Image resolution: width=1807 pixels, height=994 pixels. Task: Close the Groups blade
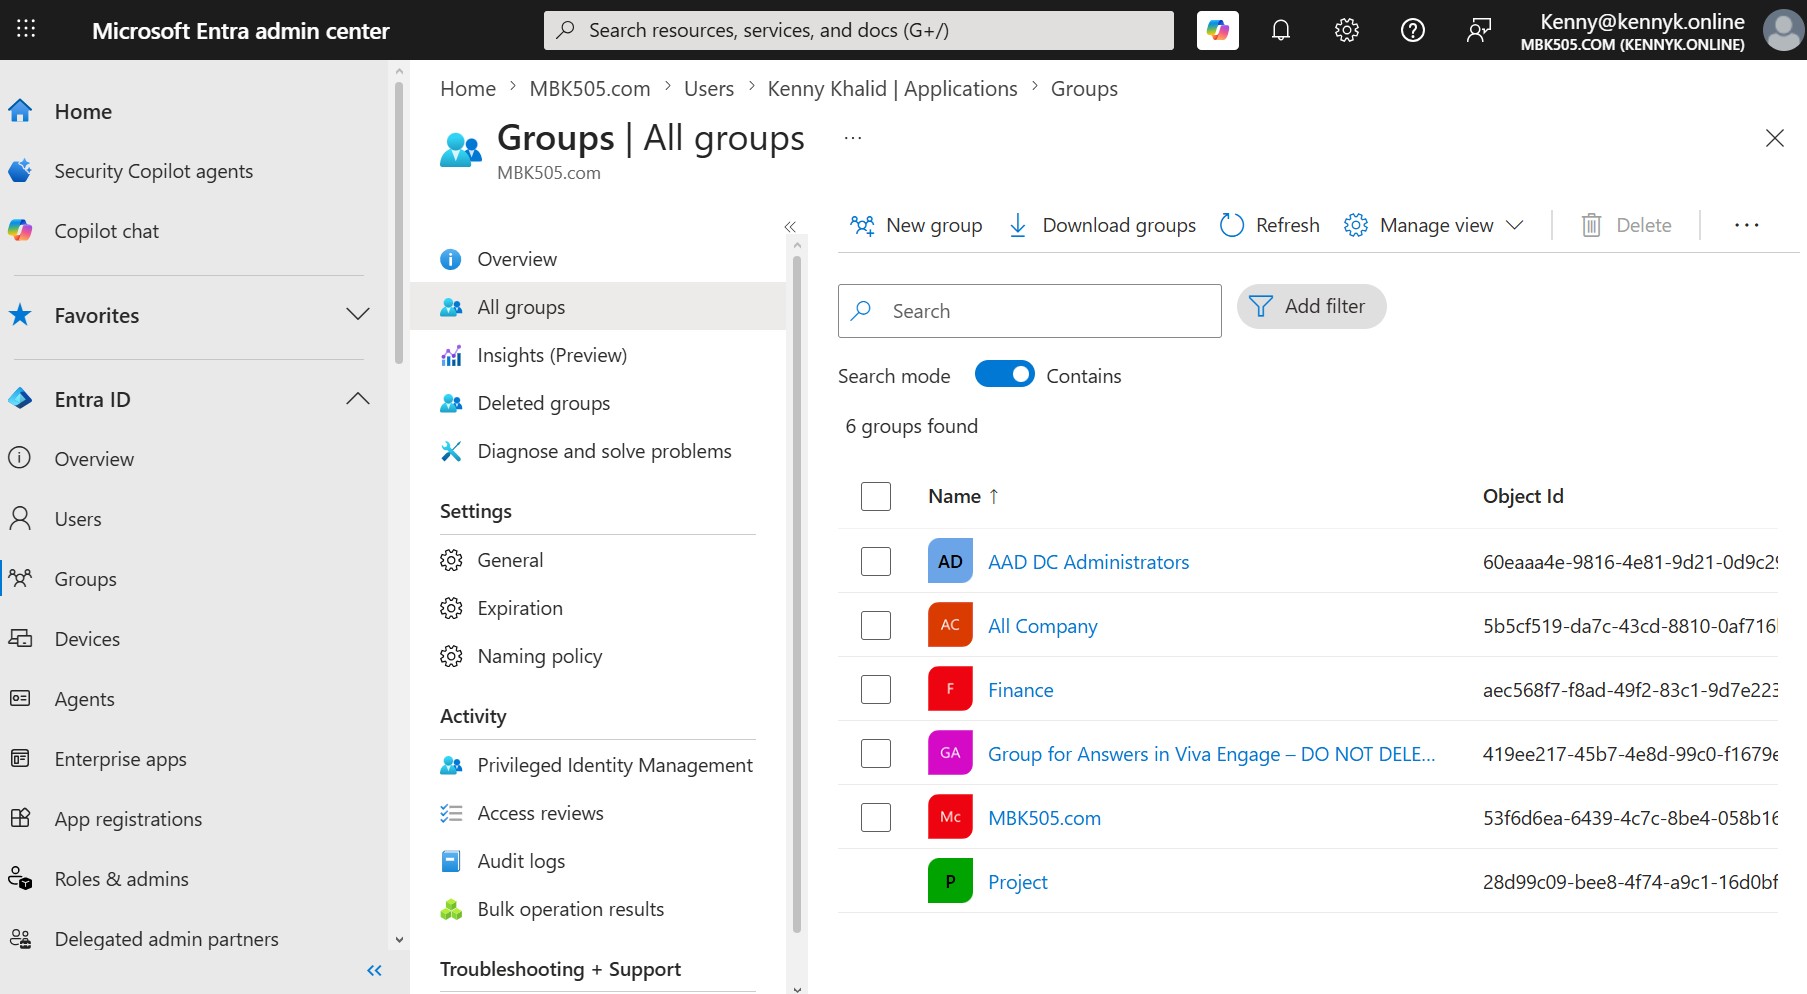tap(1775, 138)
